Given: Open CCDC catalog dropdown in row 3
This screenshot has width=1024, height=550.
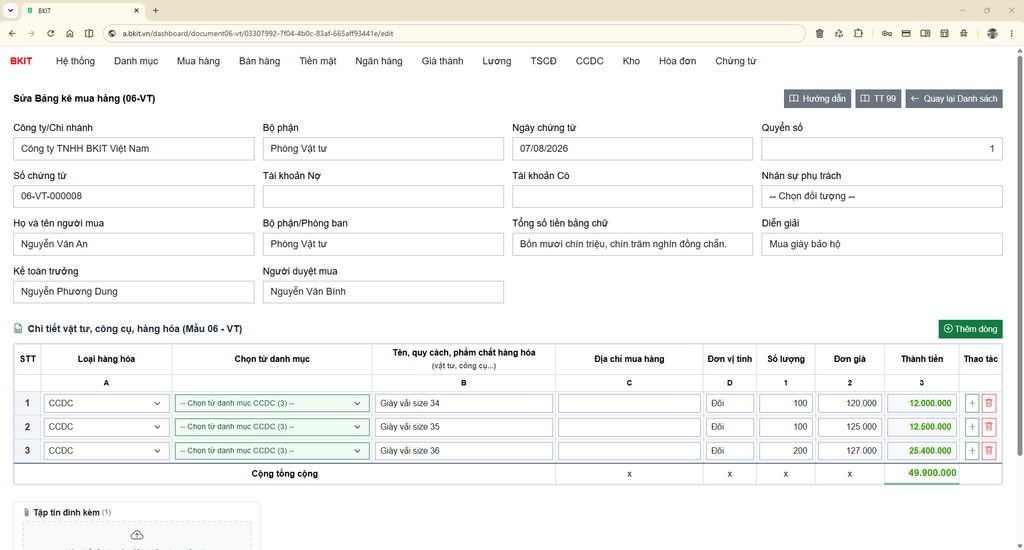Looking at the screenshot, I should [272, 451].
